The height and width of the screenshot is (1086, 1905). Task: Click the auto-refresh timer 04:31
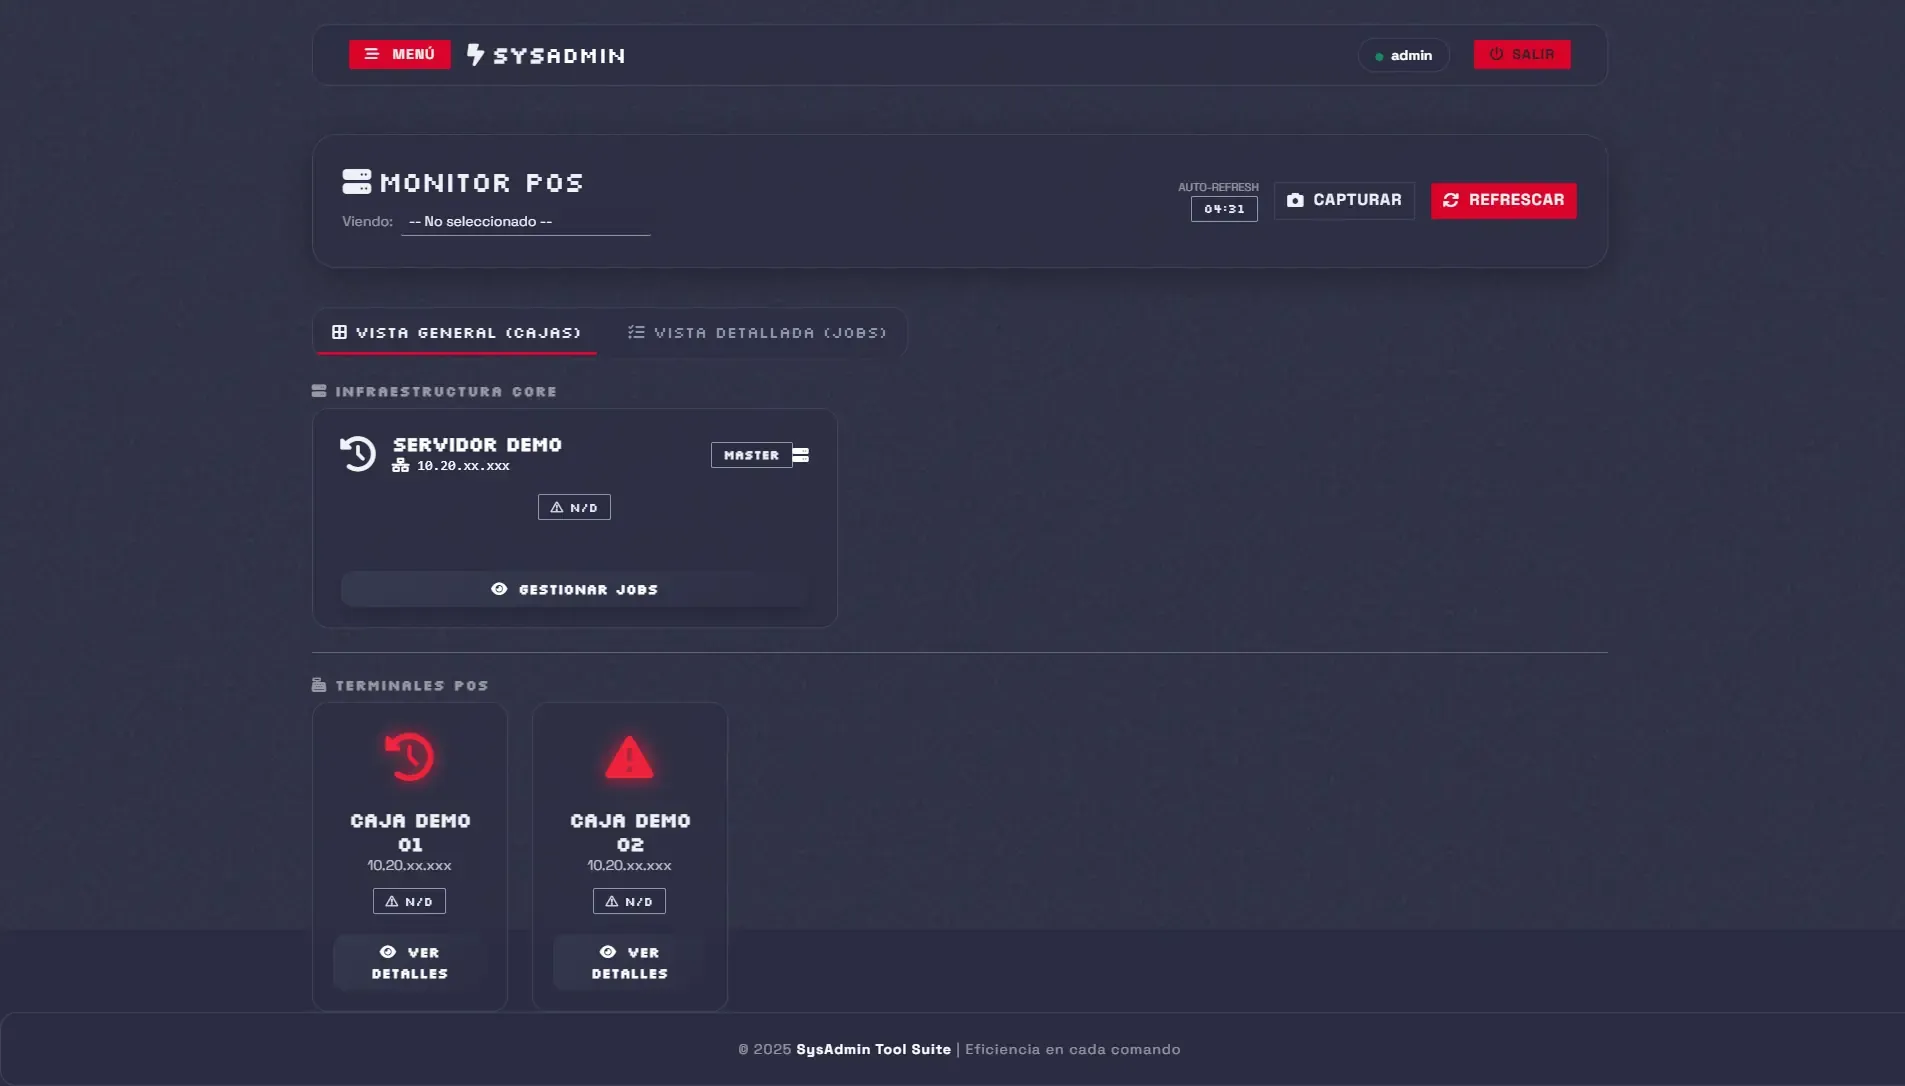(x=1224, y=209)
